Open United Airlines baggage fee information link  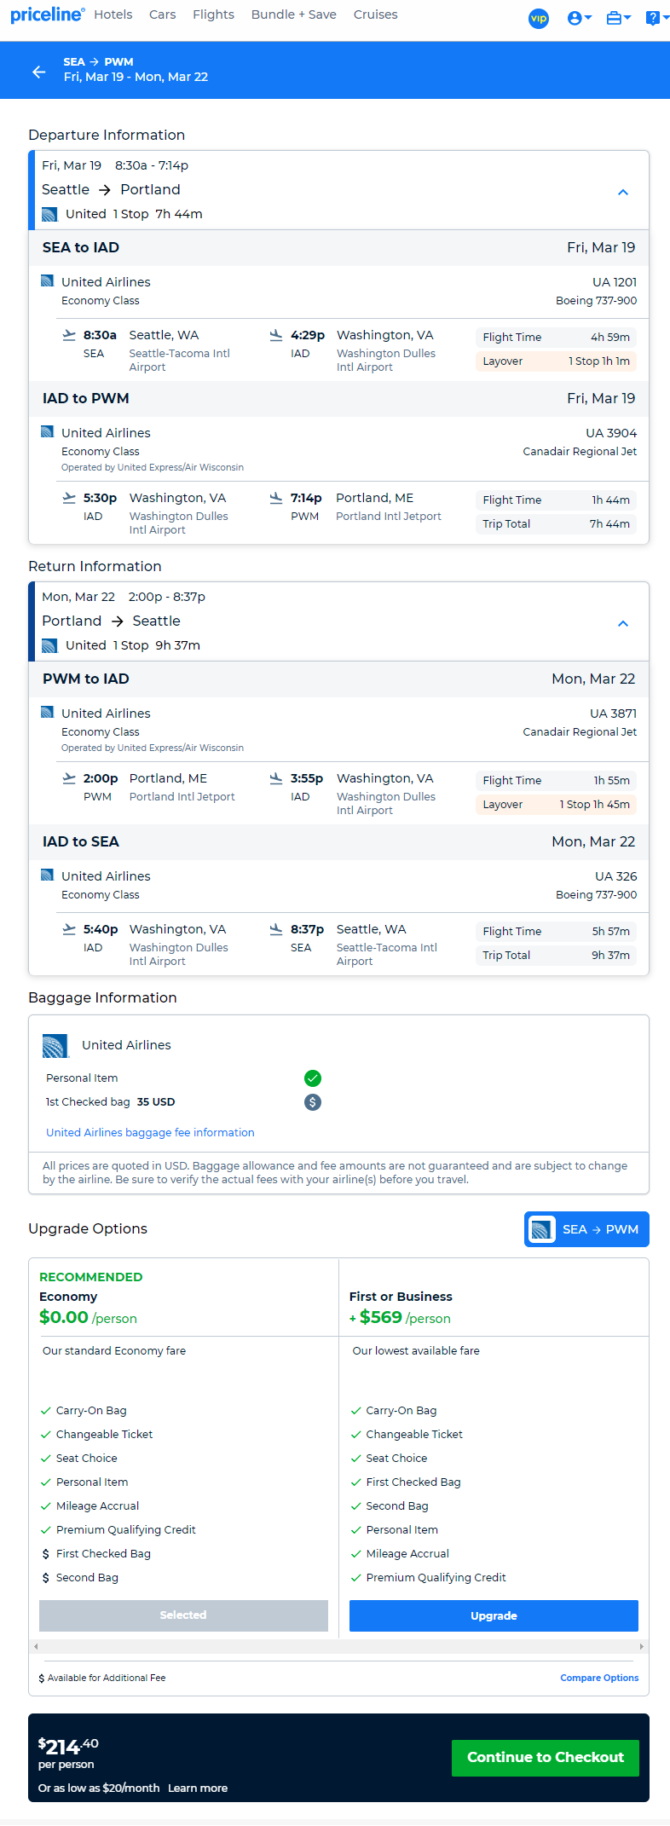pyautogui.click(x=150, y=1133)
